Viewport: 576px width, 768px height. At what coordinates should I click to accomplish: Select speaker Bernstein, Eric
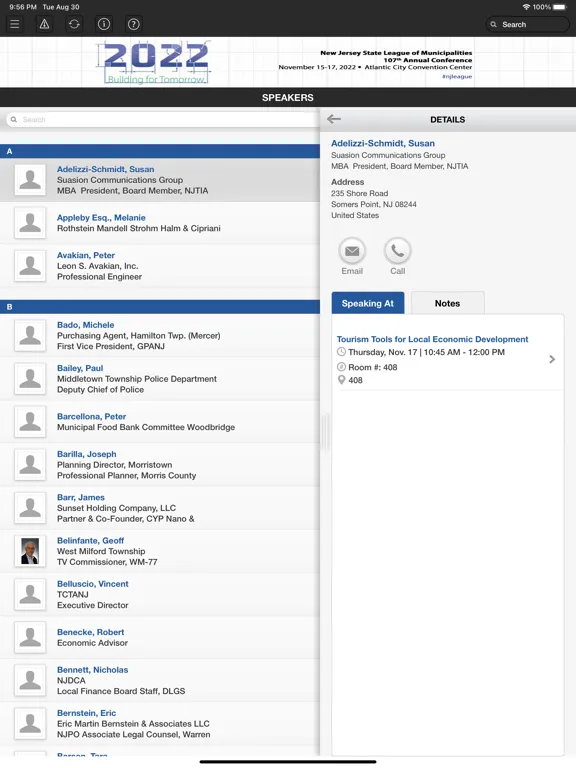click(x=160, y=723)
